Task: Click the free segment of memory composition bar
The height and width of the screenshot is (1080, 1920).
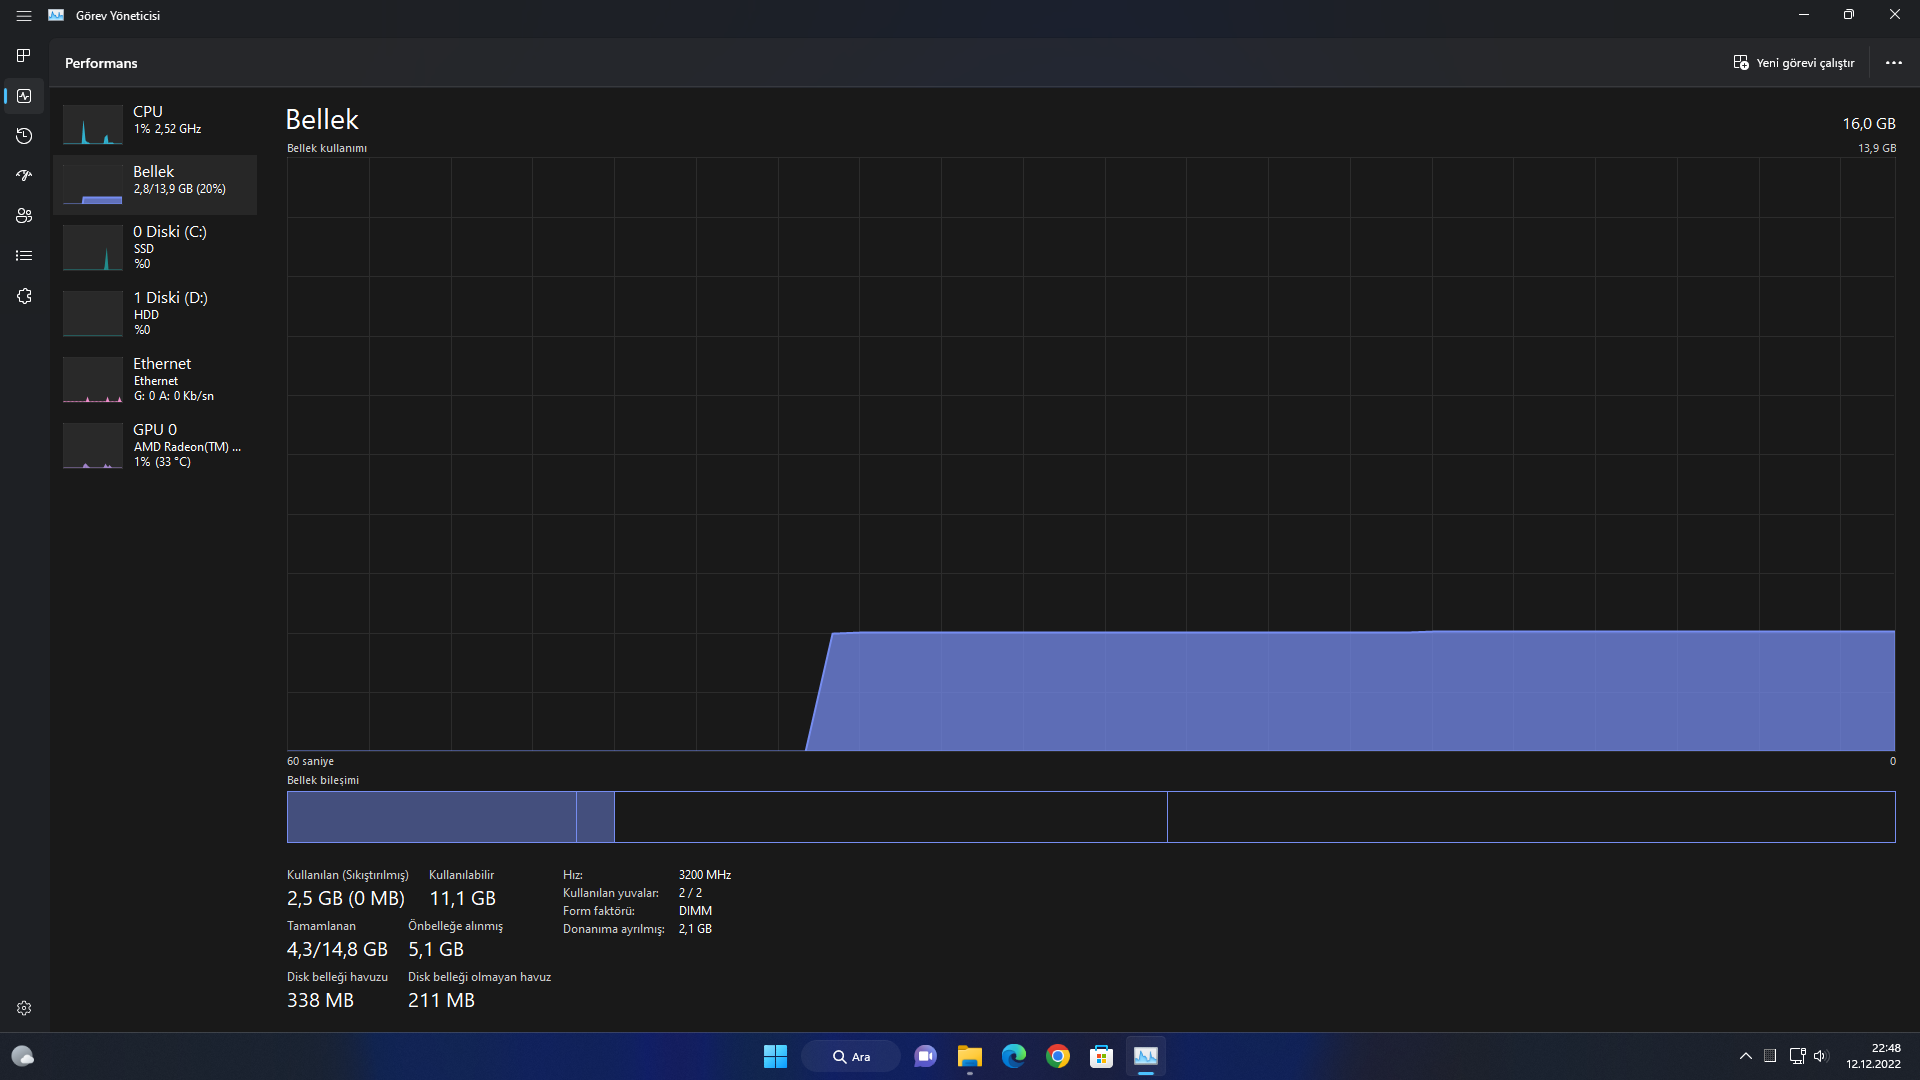Action: point(1531,817)
